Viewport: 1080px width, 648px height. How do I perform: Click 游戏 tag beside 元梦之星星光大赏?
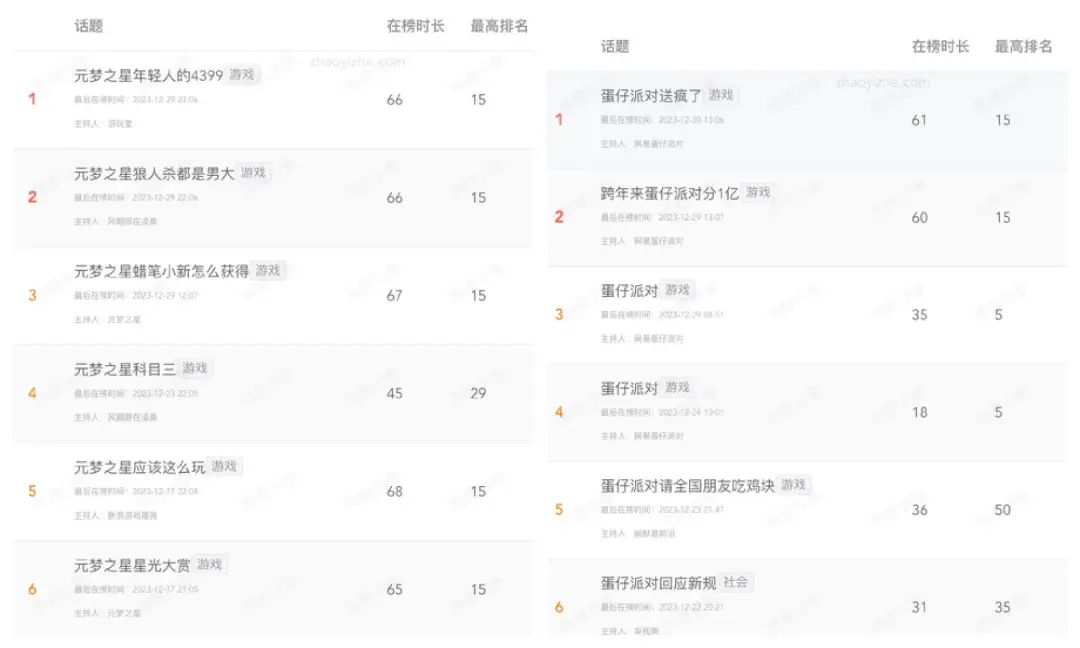tap(209, 565)
